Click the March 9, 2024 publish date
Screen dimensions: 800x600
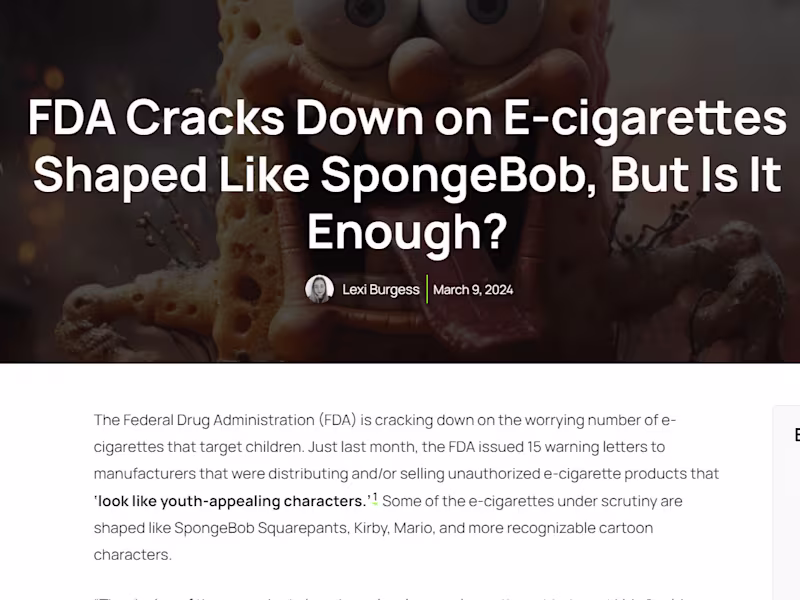click(x=473, y=290)
